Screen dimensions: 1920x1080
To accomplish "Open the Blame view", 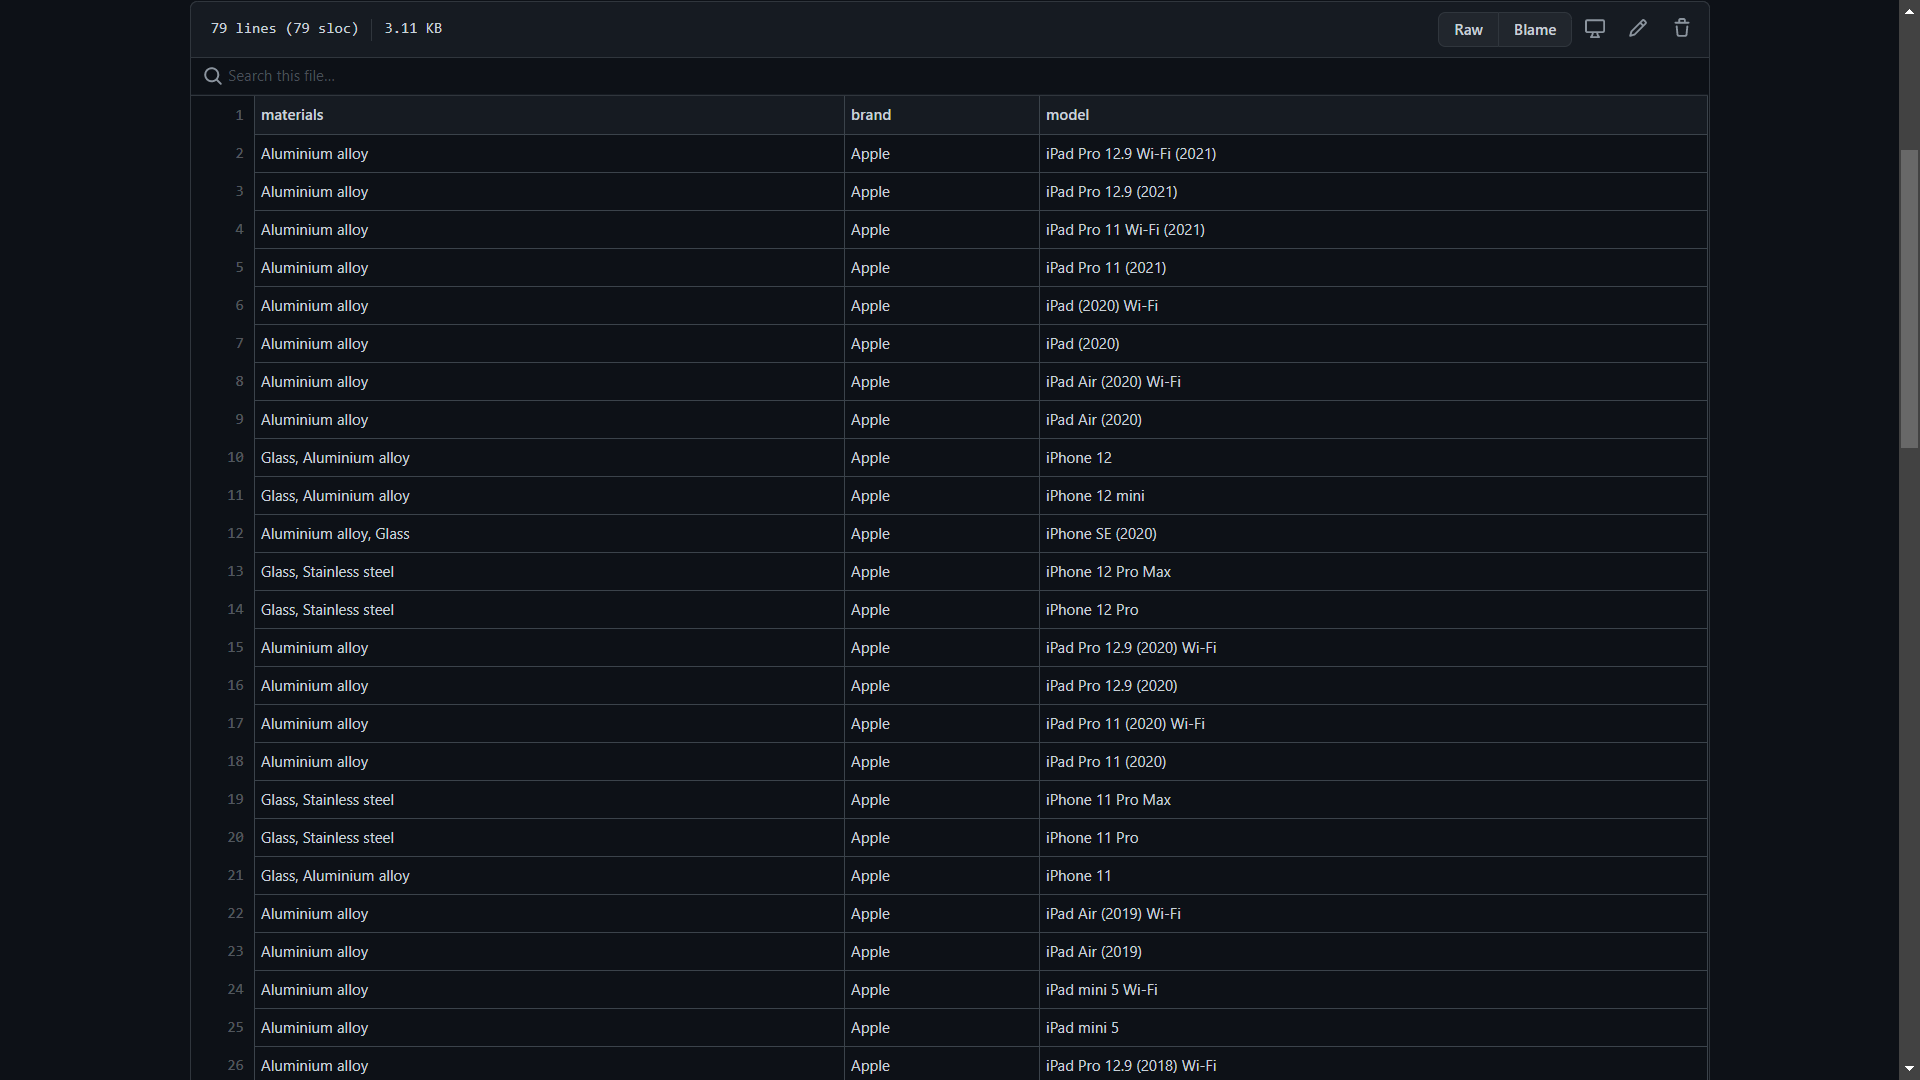I will coord(1534,30).
